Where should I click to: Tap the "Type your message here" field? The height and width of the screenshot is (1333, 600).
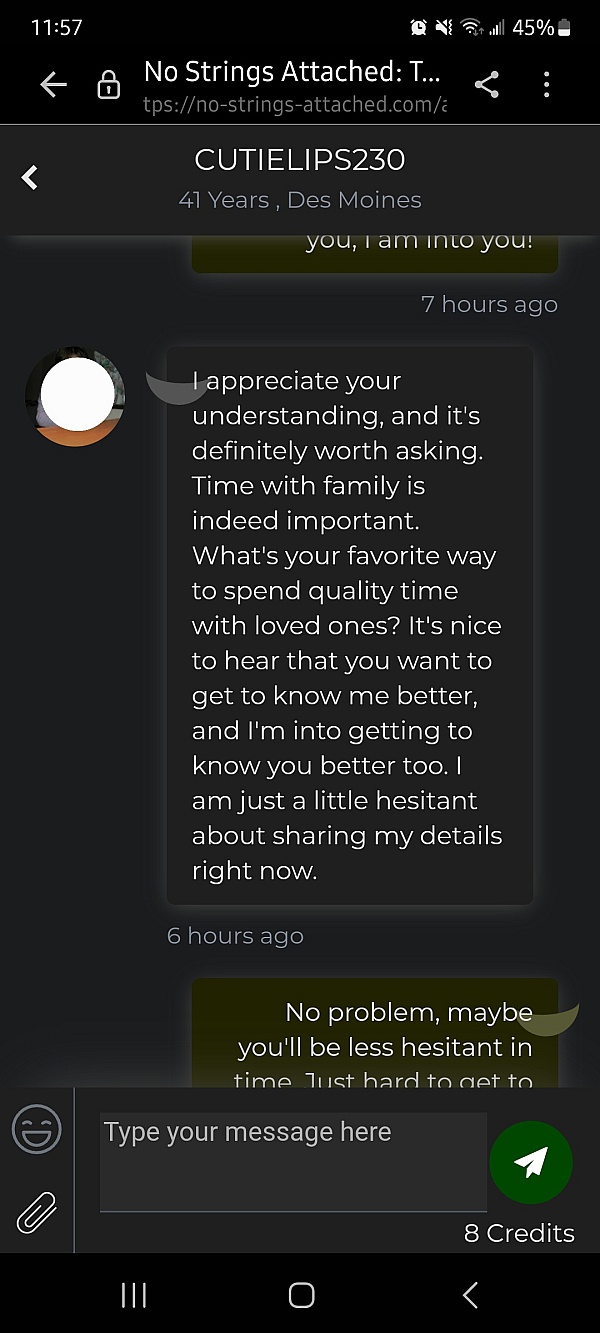tap(293, 1161)
